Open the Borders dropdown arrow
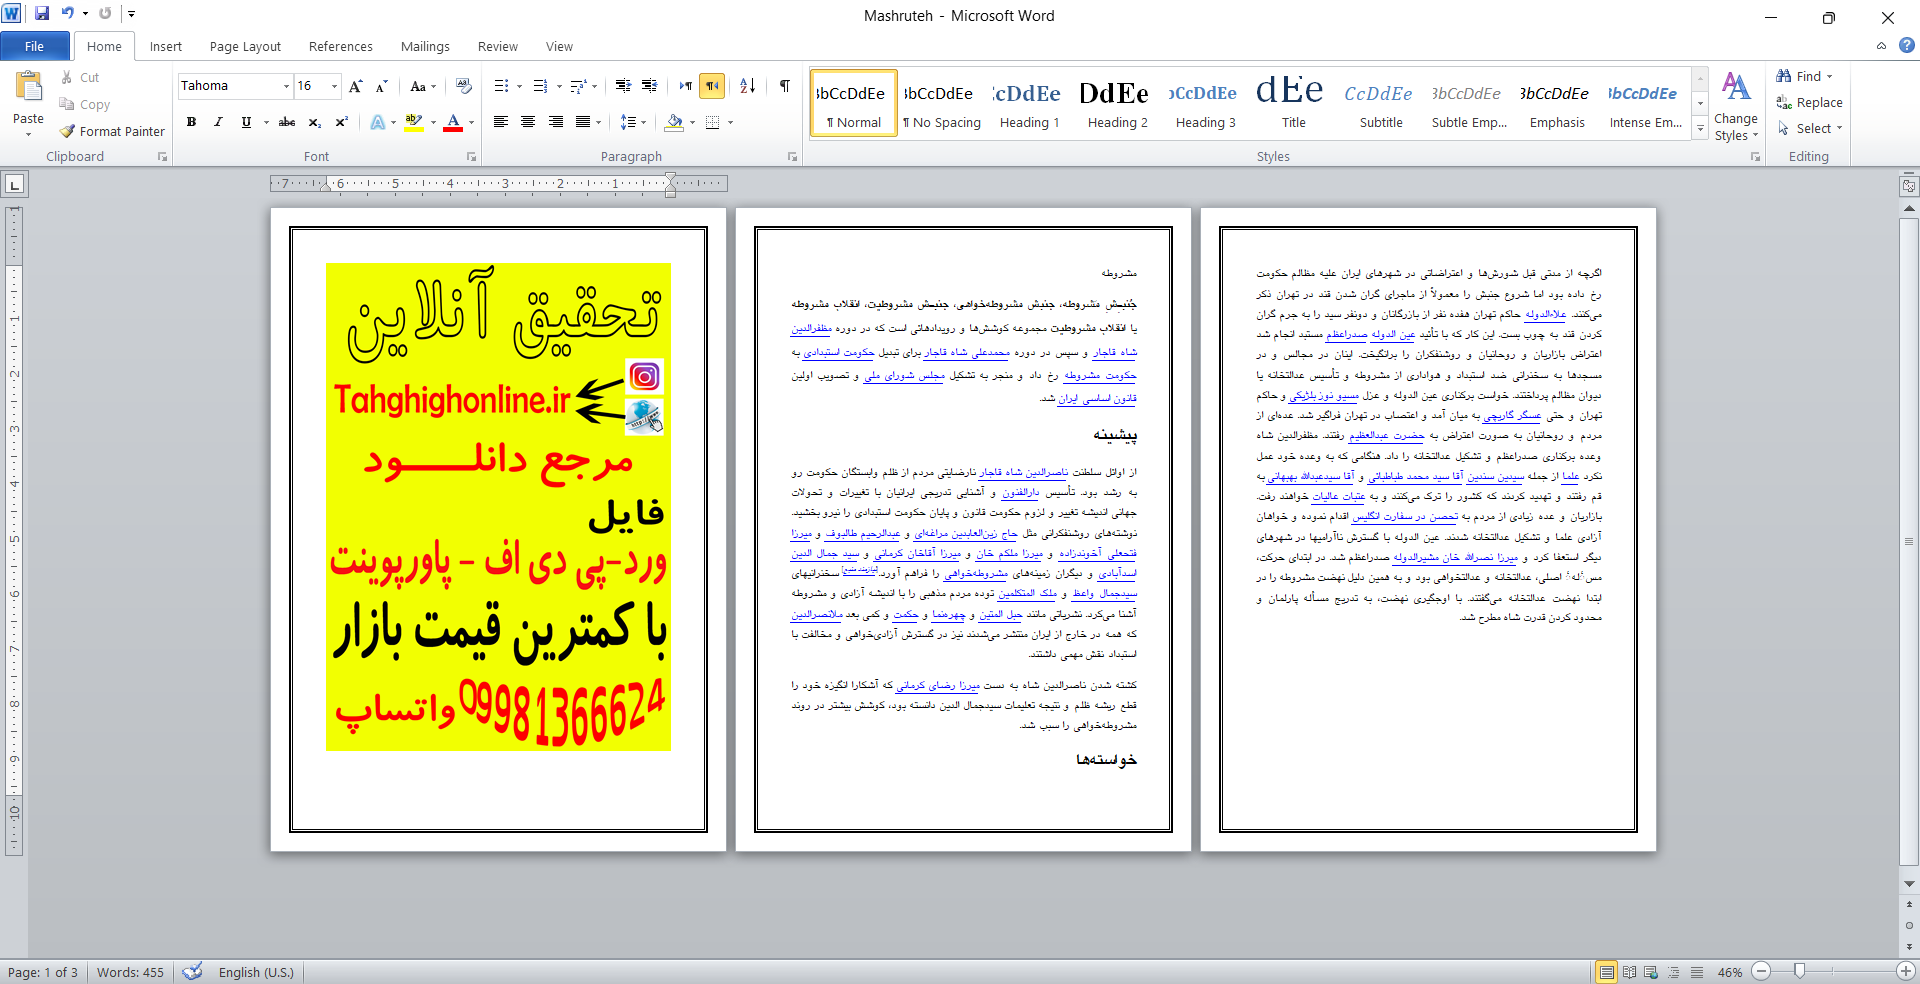1920x984 pixels. [731, 122]
